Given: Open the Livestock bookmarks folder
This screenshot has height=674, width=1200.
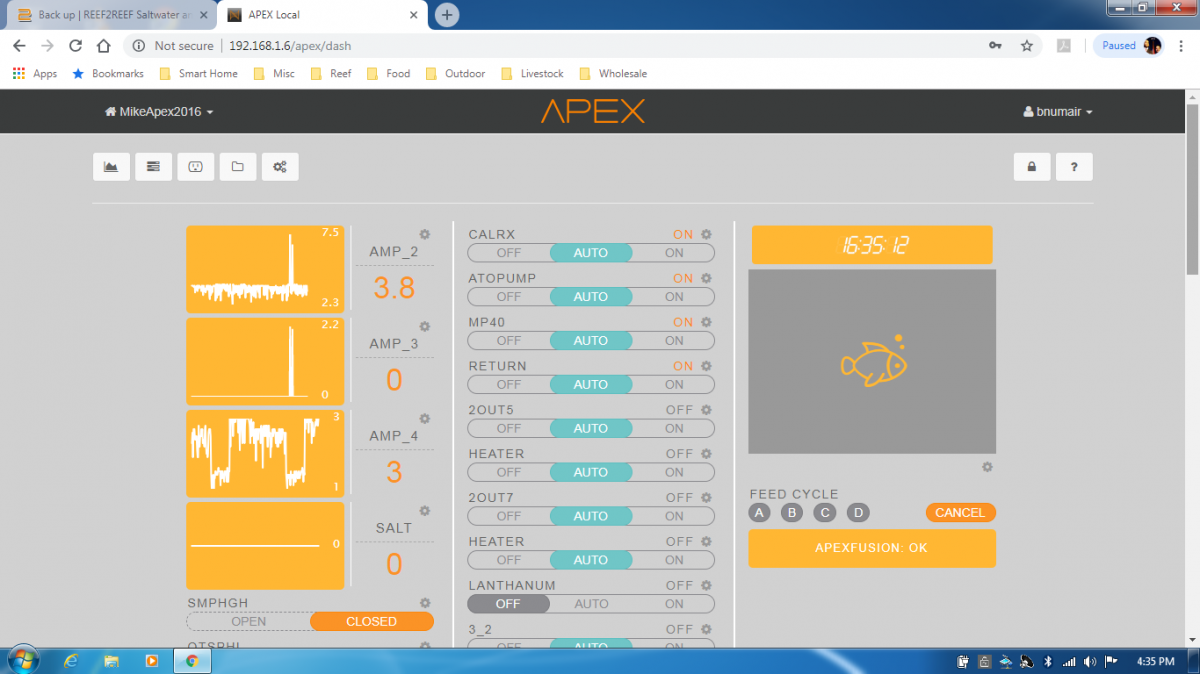Looking at the screenshot, I should click(532, 73).
